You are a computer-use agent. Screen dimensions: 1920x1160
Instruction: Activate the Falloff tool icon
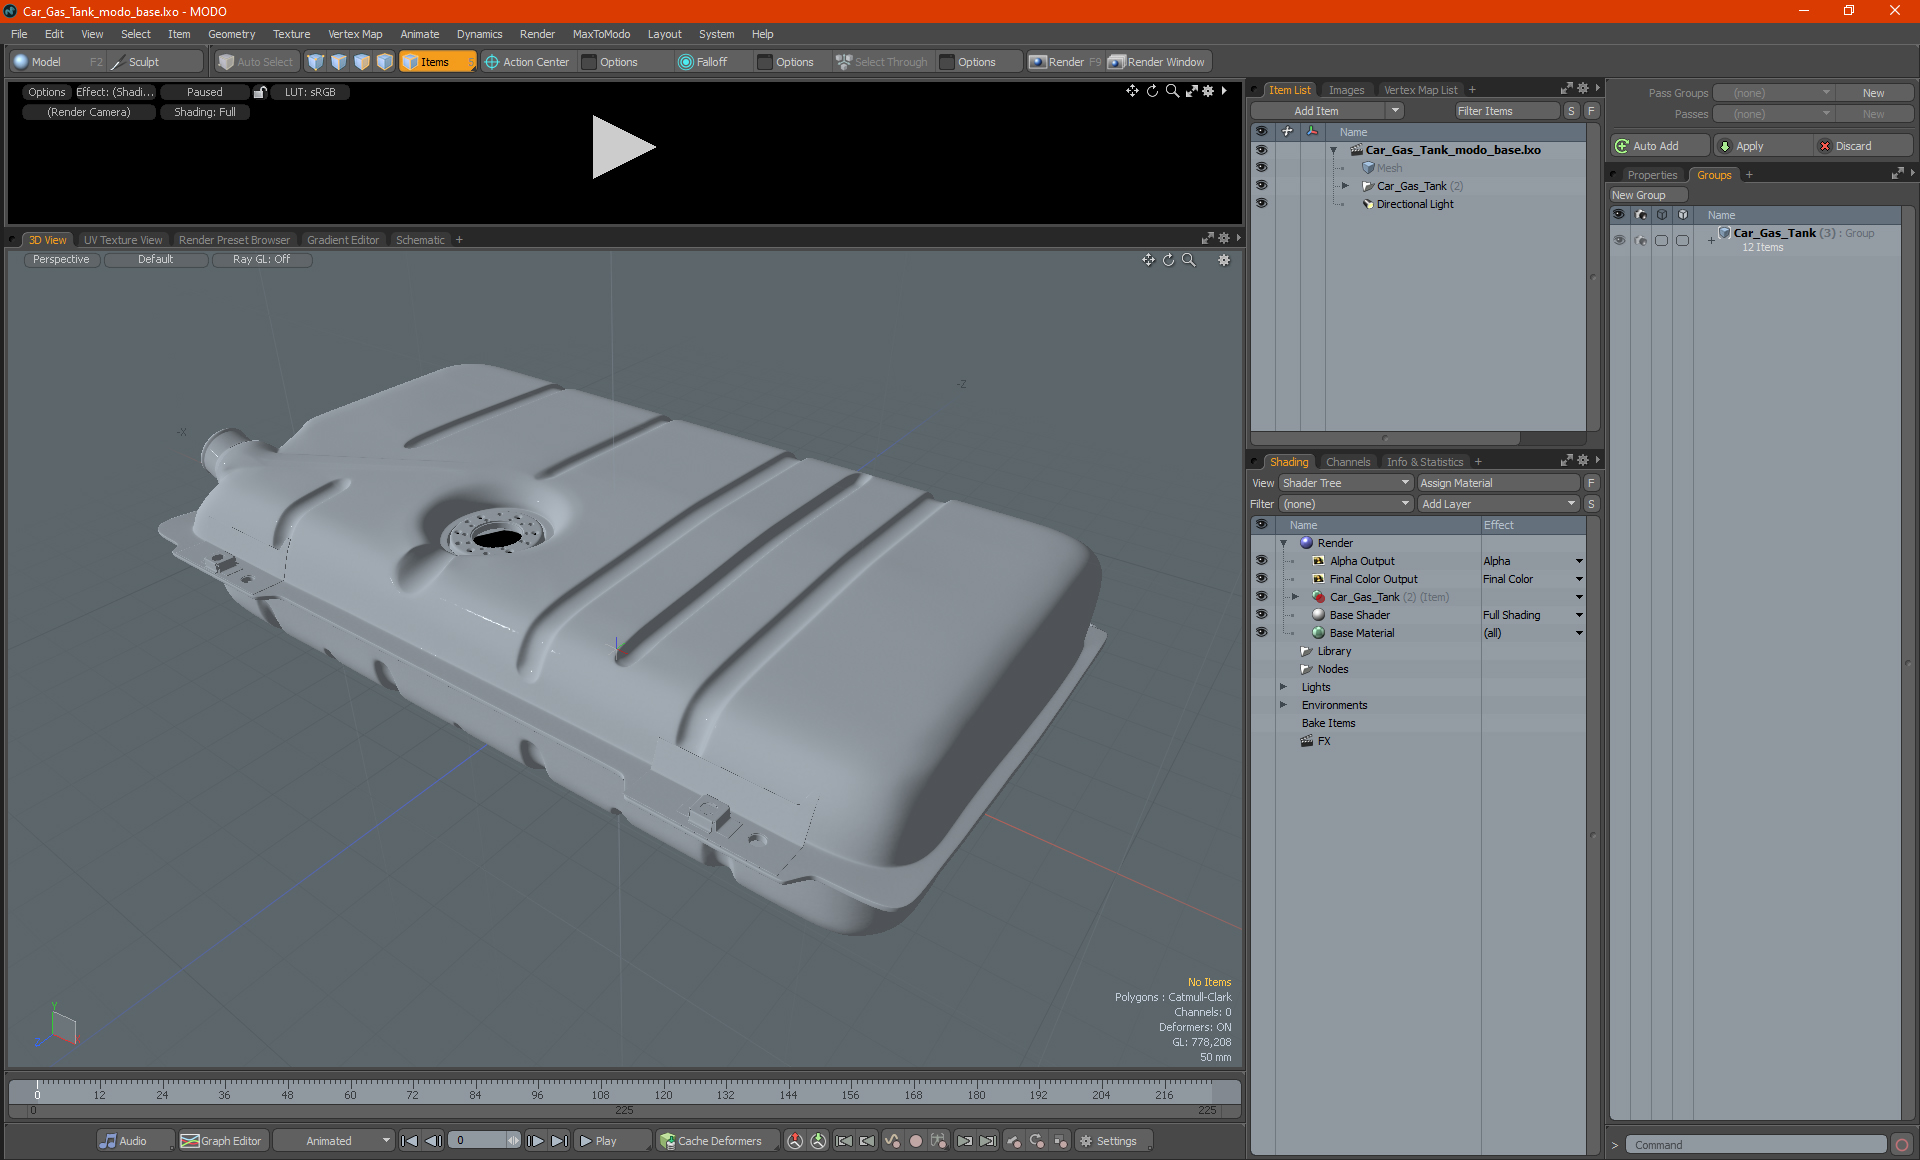tap(686, 62)
